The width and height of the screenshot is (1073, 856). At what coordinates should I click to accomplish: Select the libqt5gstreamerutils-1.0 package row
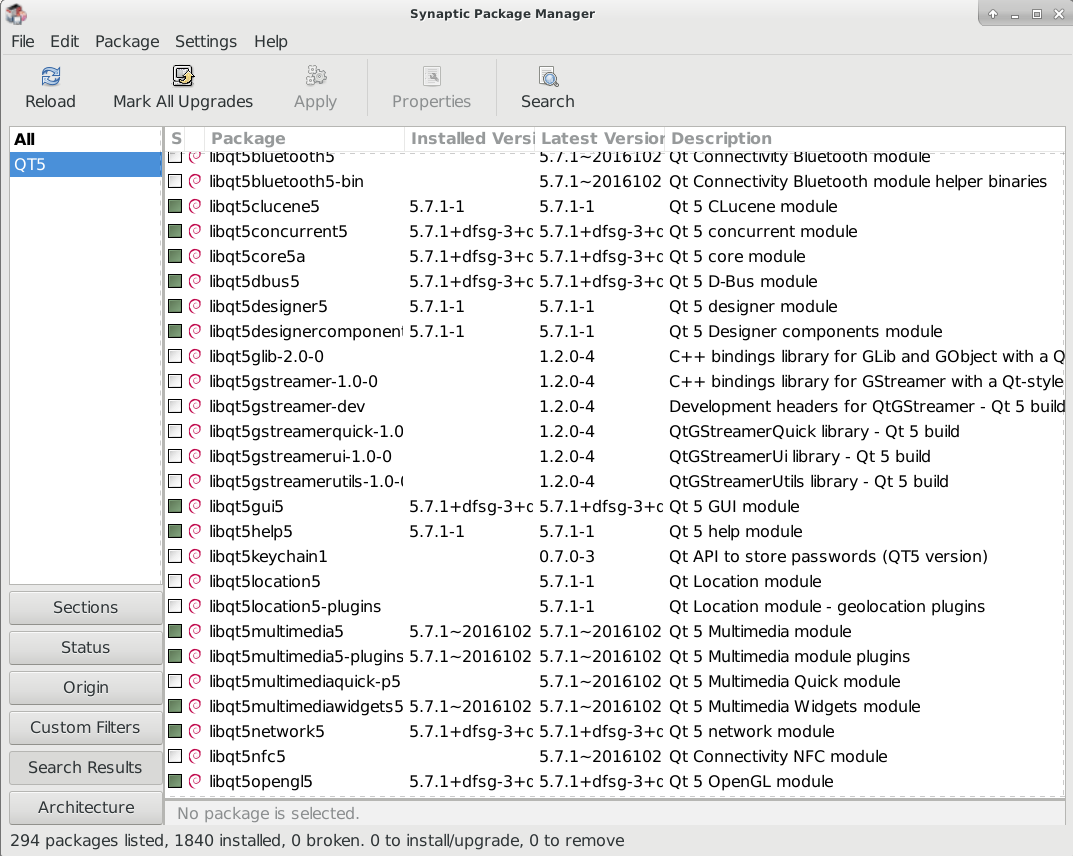point(615,481)
